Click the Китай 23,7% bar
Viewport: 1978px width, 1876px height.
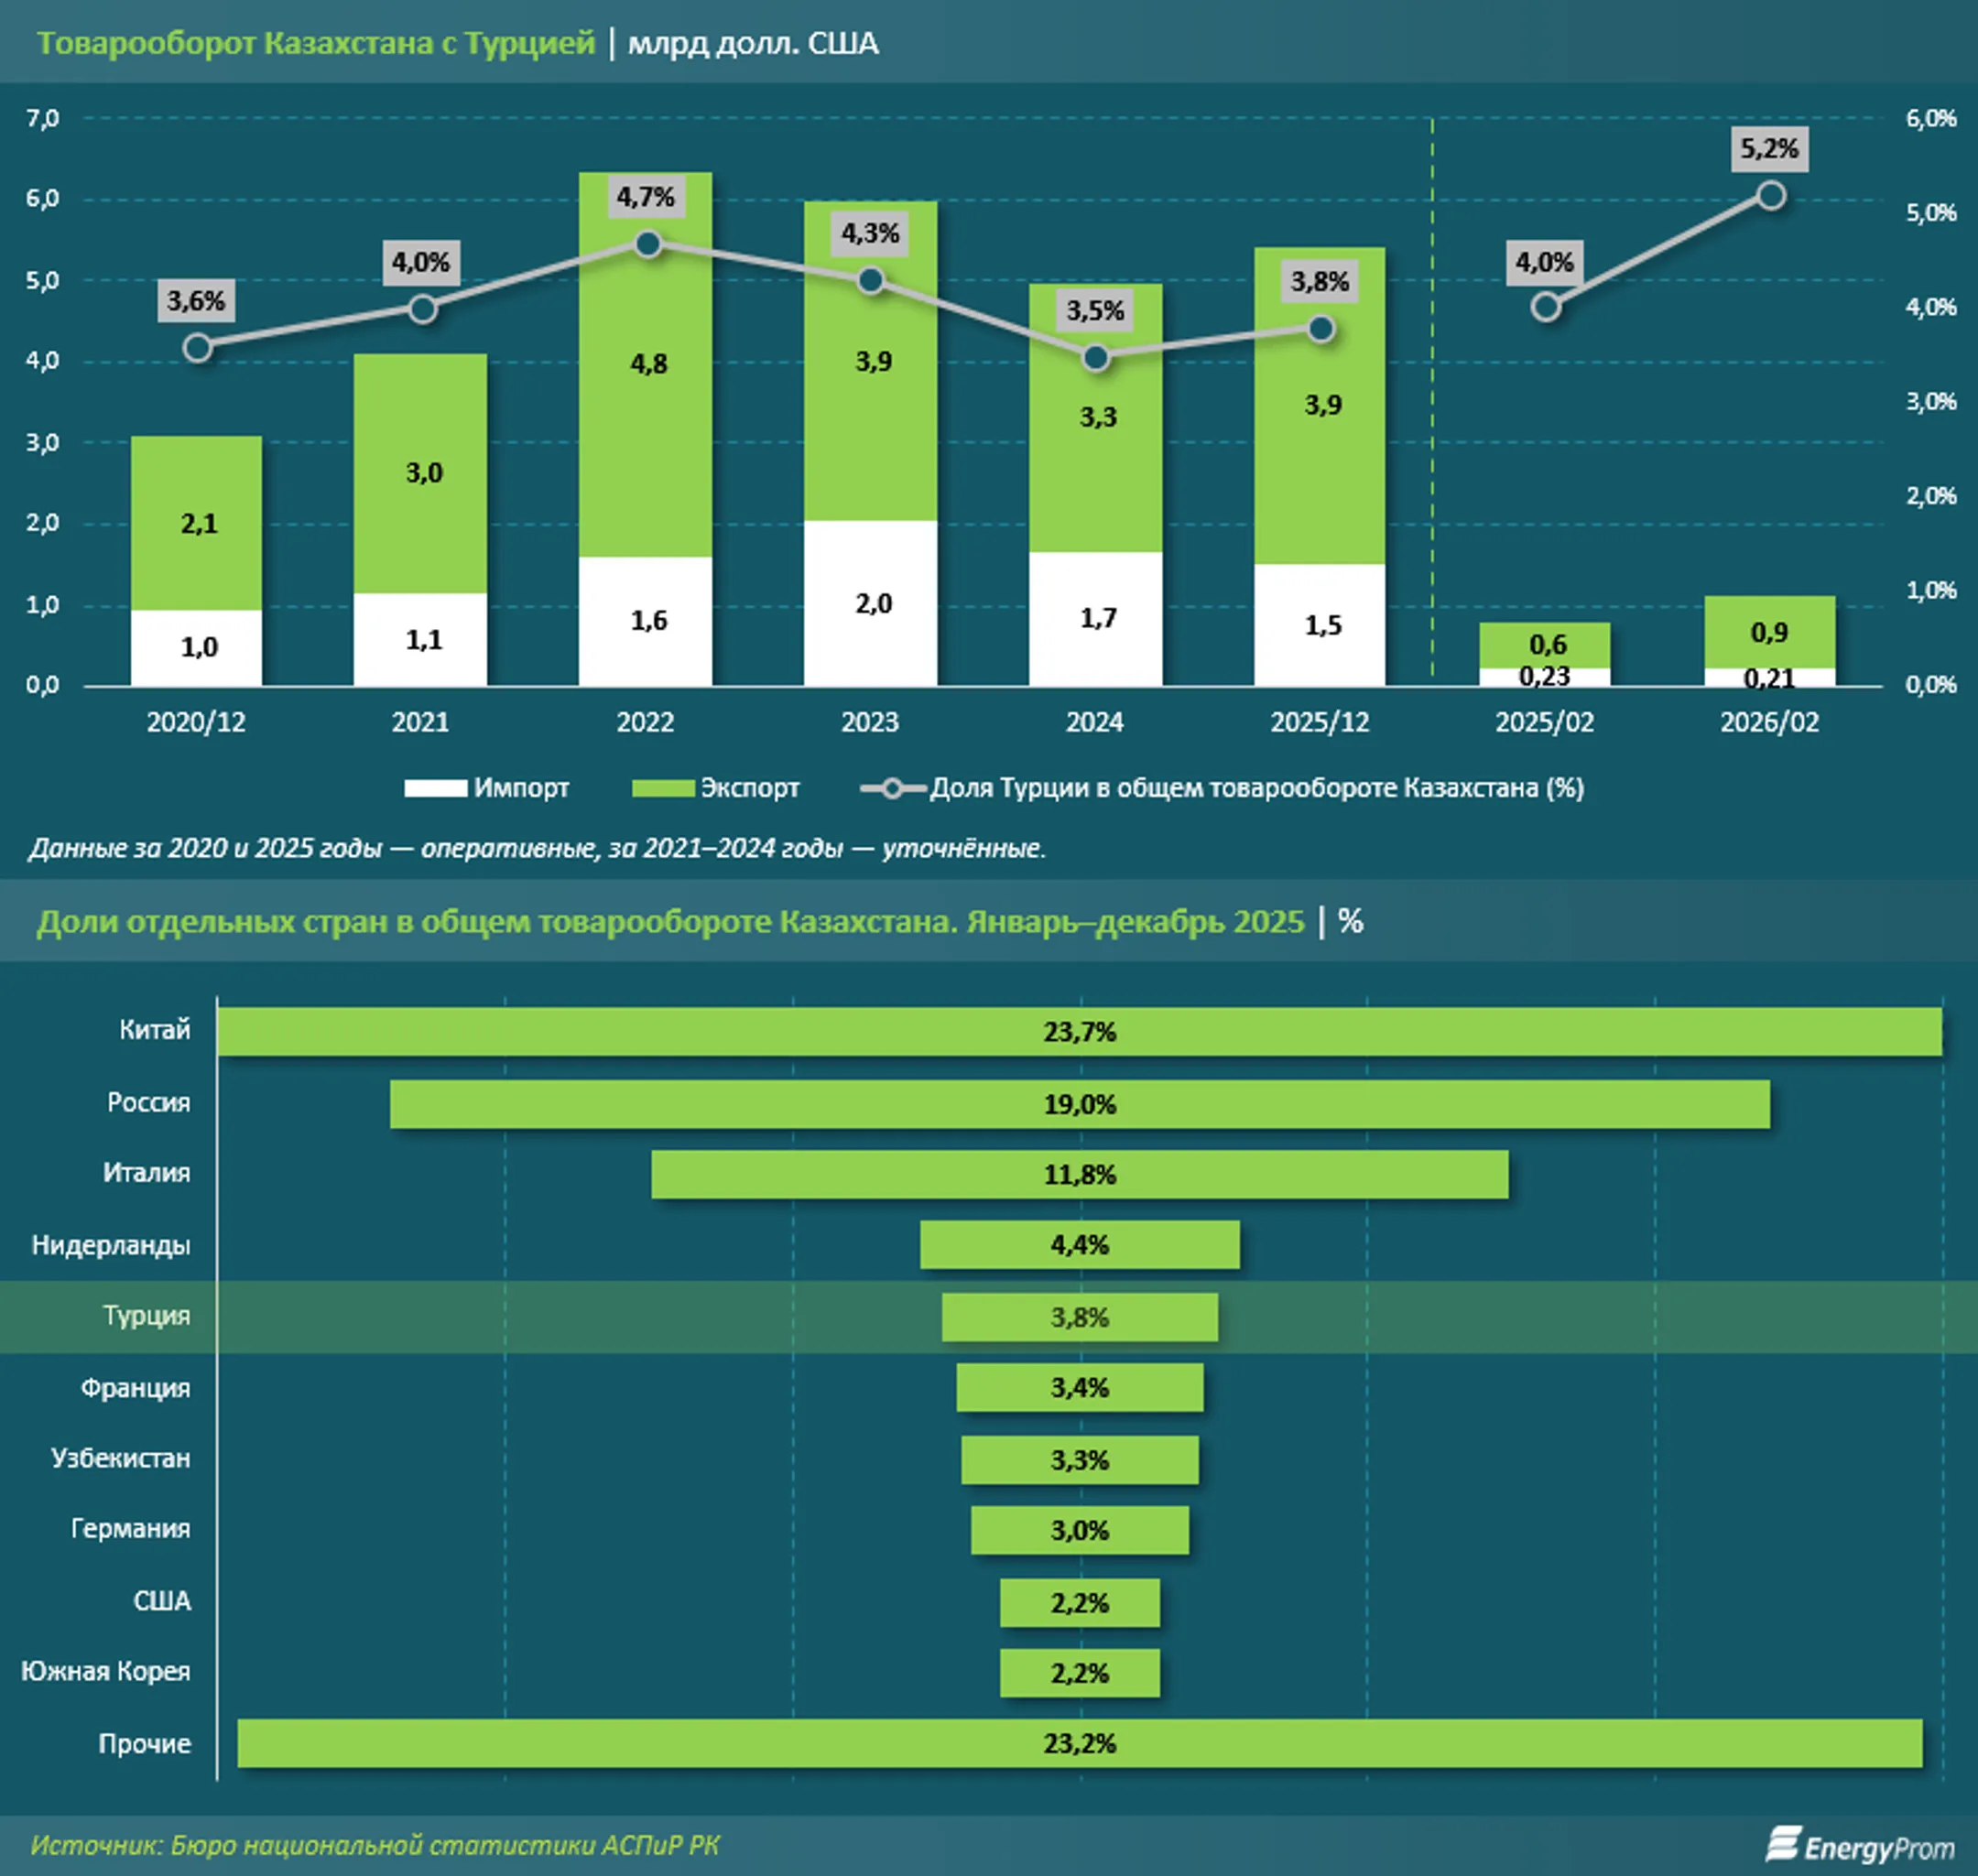1080,1031
